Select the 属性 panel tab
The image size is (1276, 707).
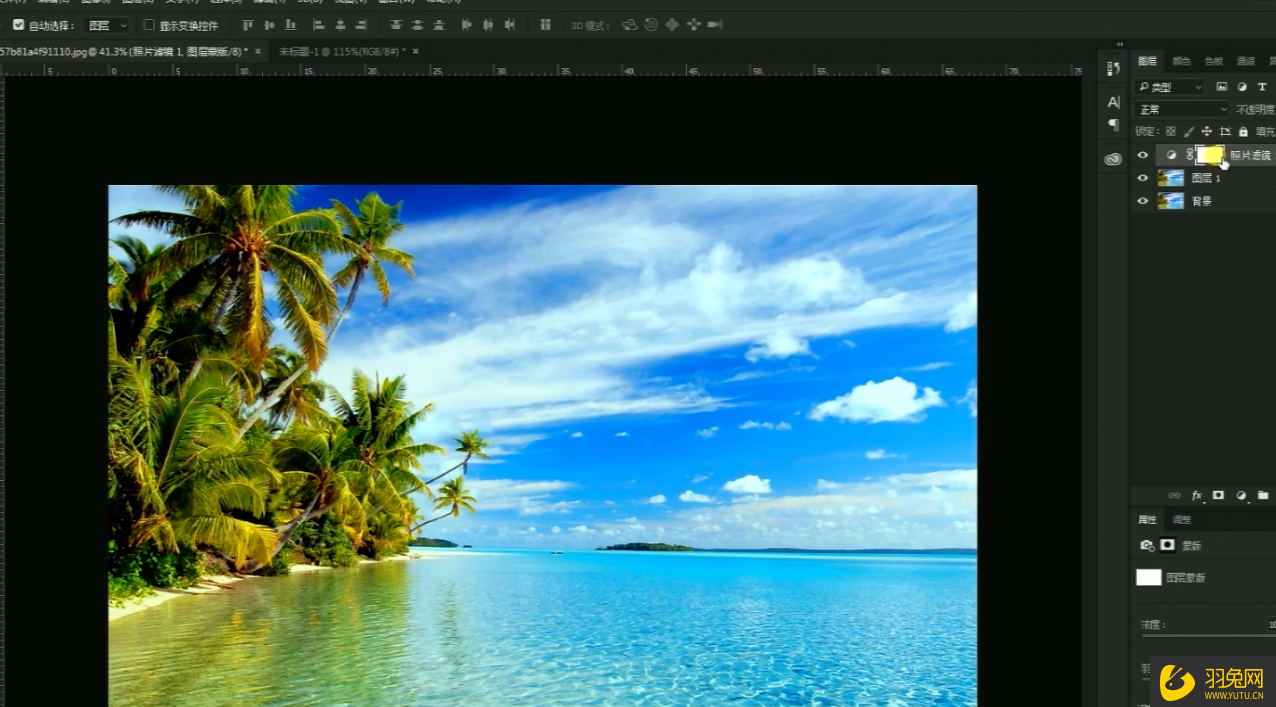[1147, 520]
